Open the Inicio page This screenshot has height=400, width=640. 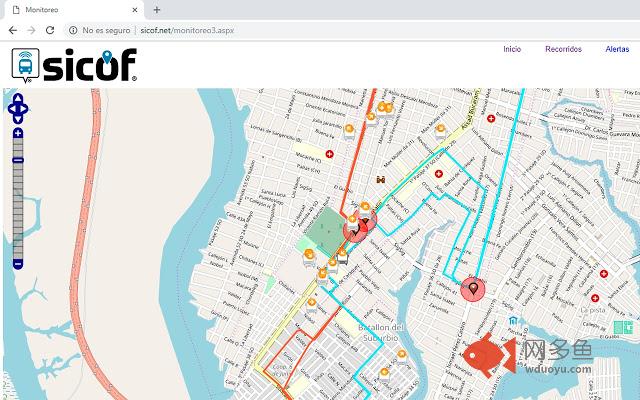point(512,49)
